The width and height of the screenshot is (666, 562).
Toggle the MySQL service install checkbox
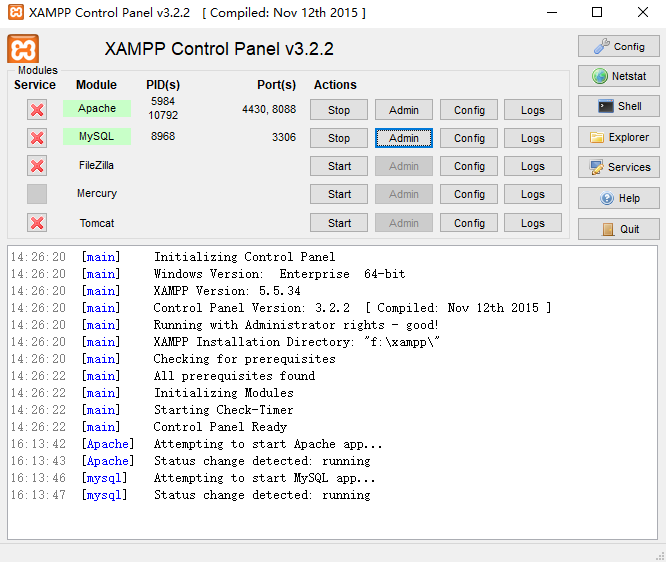[x=37, y=138]
